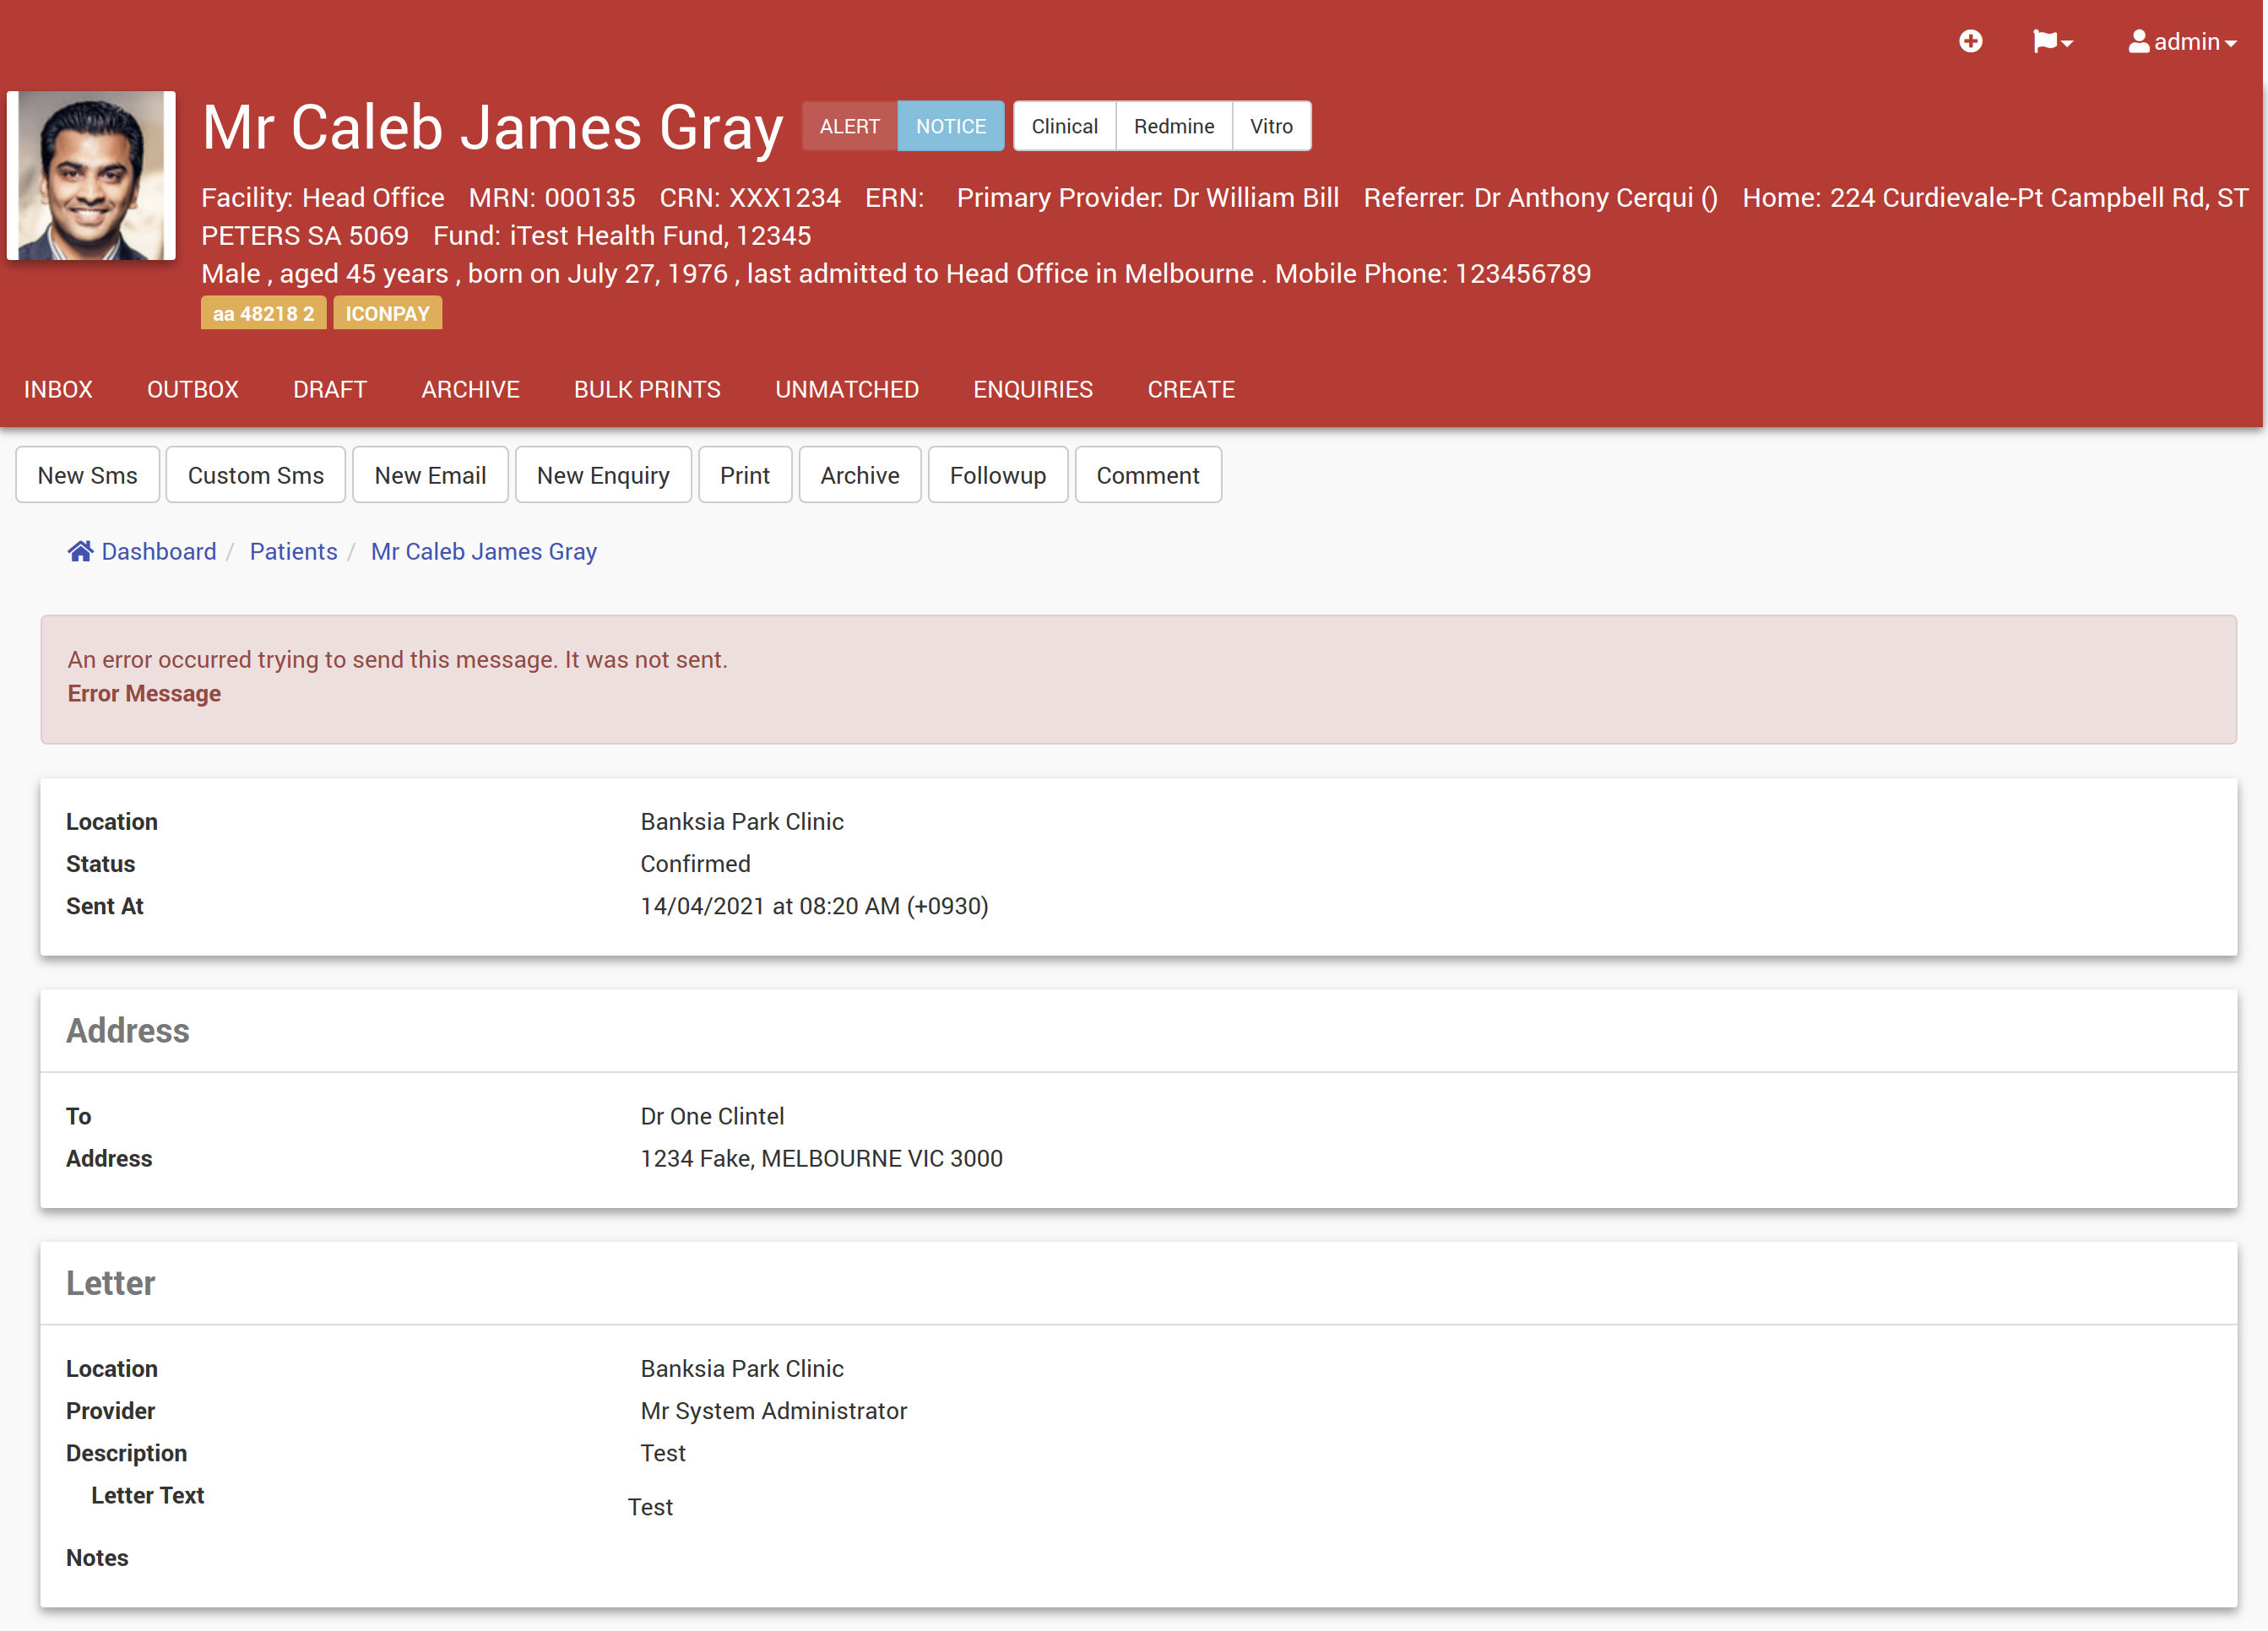The height and width of the screenshot is (1631, 2268).
Task: Click the New Sms button
Action: pyautogui.click(x=87, y=475)
